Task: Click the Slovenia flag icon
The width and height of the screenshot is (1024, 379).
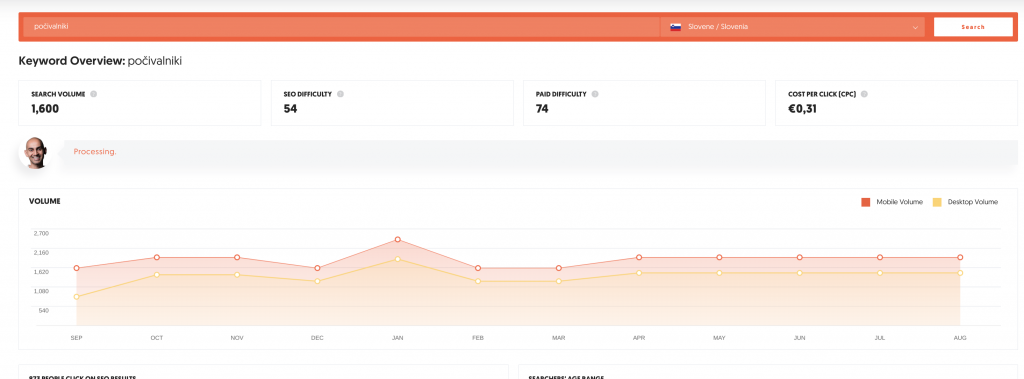Action: (x=675, y=27)
